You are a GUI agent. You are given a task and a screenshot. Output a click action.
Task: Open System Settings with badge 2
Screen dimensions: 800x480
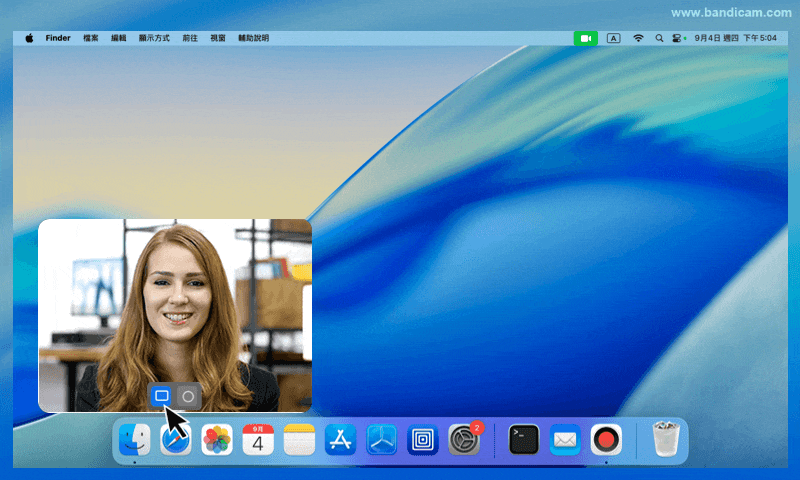tap(463, 439)
